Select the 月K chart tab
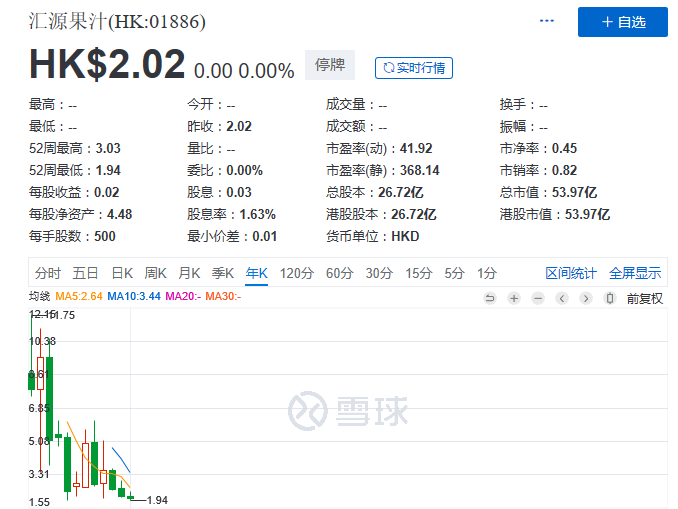Screen dimensions: 678x509 tap(189, 273)
